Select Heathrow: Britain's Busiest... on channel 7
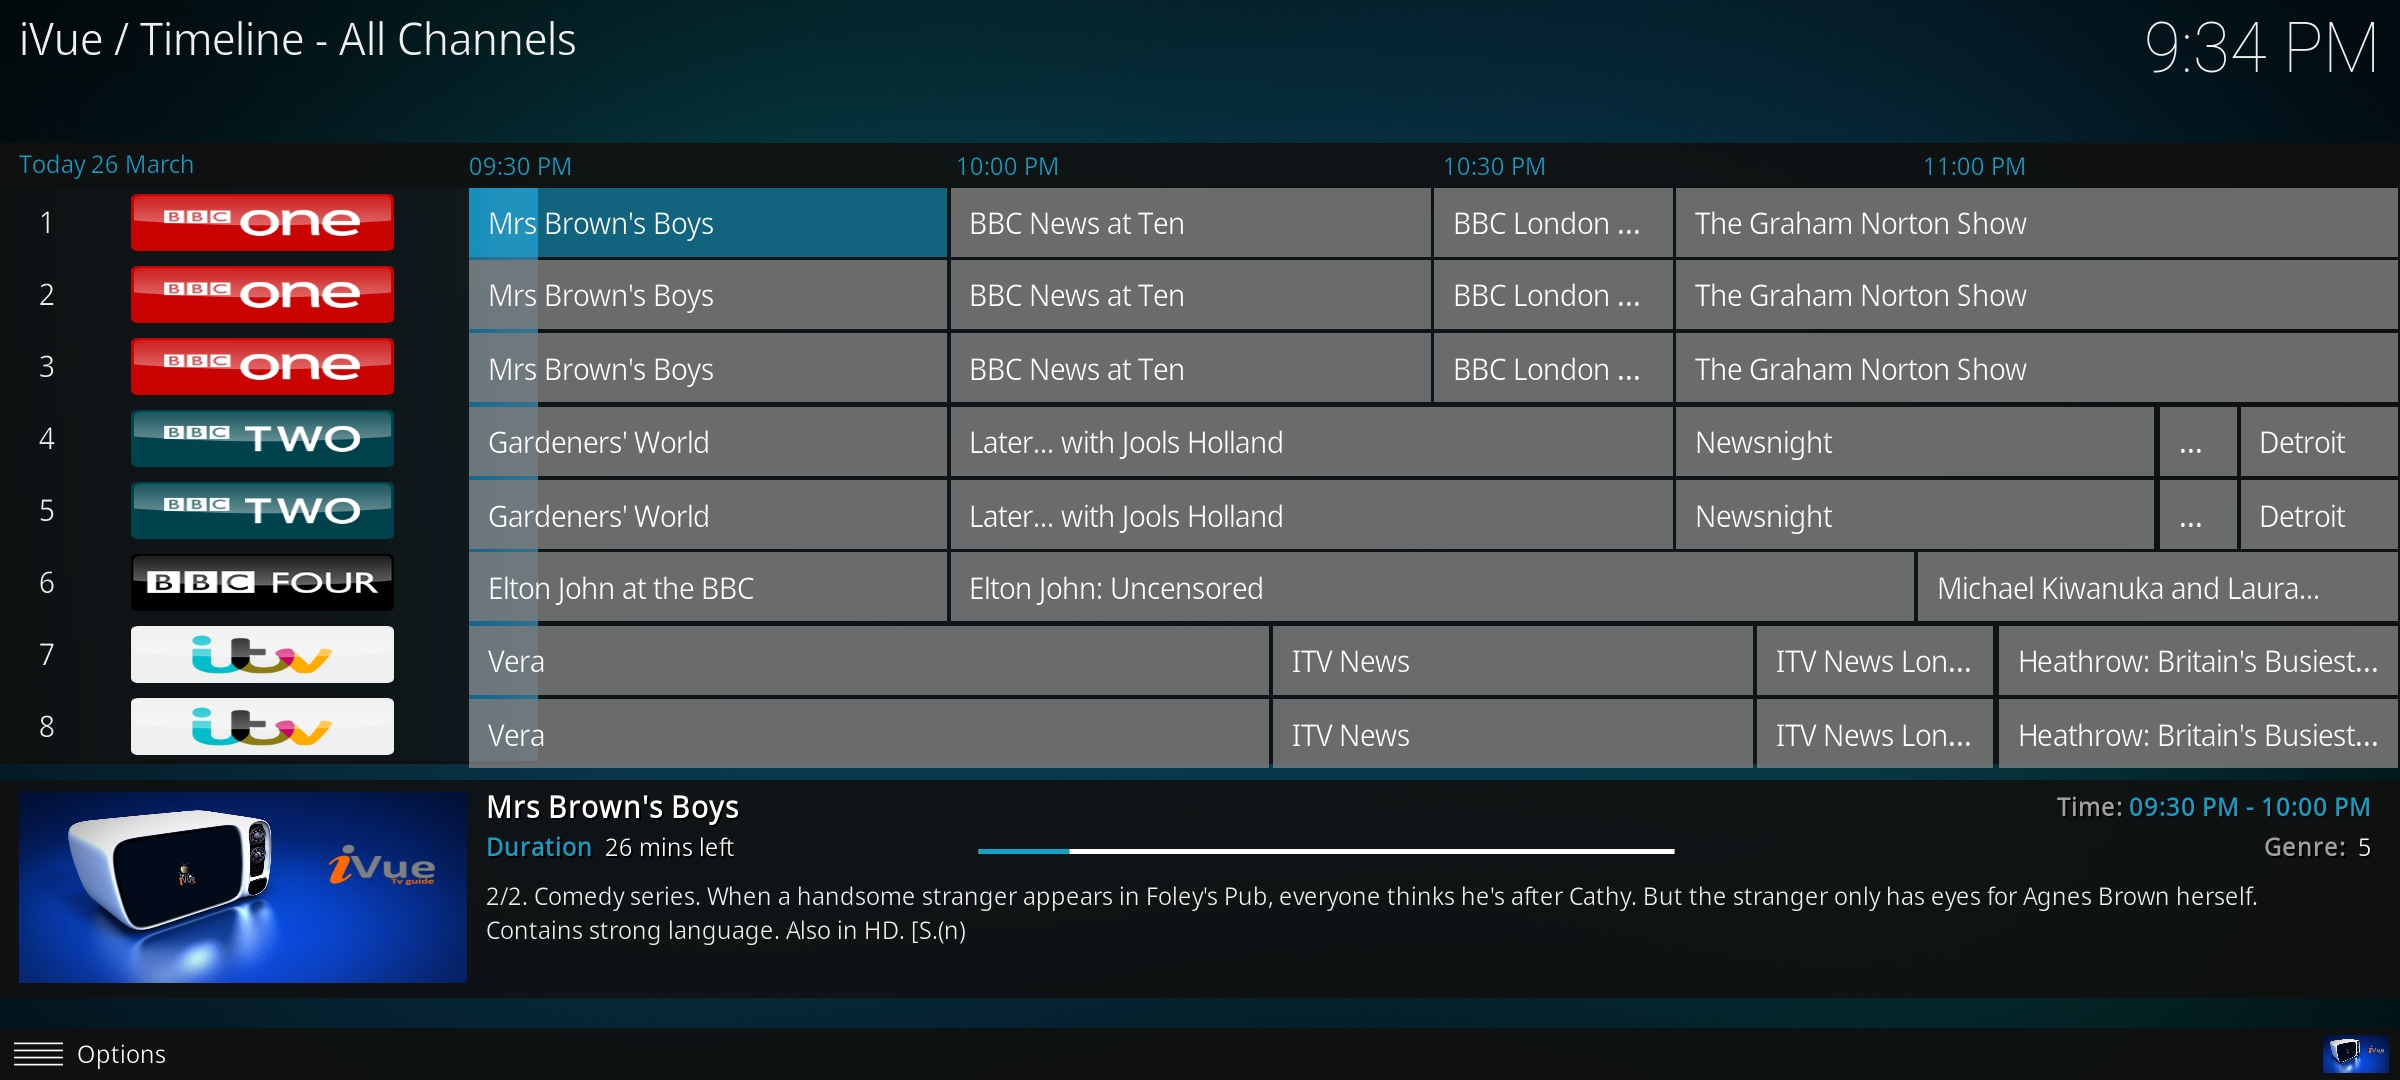 [2198, 661]
